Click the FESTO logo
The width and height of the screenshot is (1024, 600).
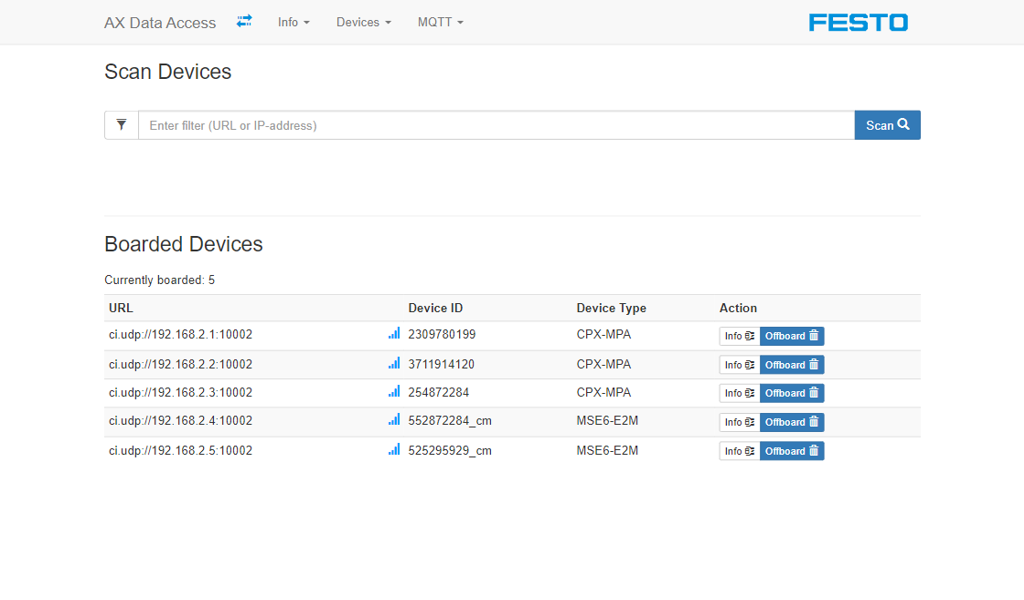(x=858, y=23)
